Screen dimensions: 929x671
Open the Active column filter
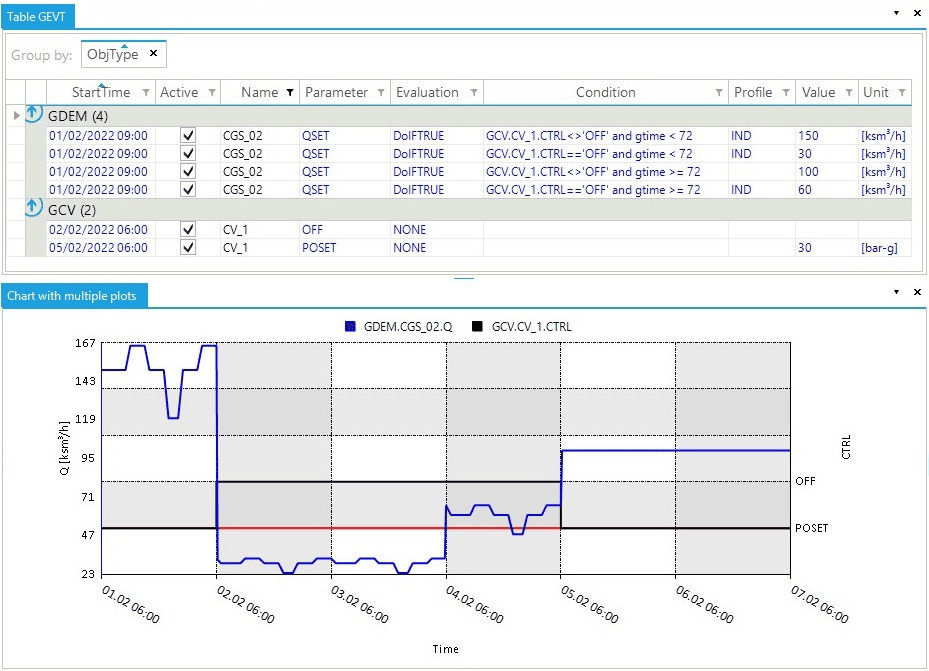coord(212,93)
